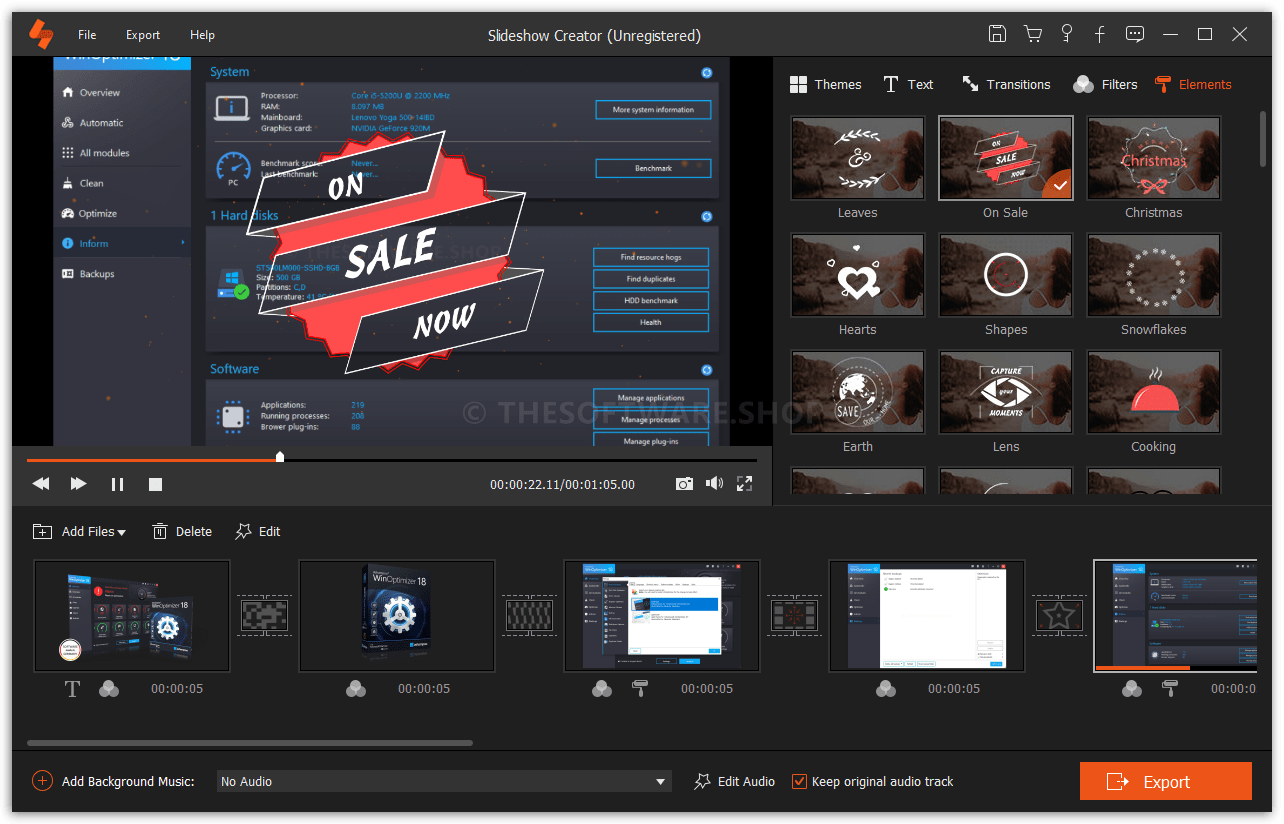Viewport: 1284px width, 824px height.
Task: Delete the selected slide
Action: click(x=181, y=531)
